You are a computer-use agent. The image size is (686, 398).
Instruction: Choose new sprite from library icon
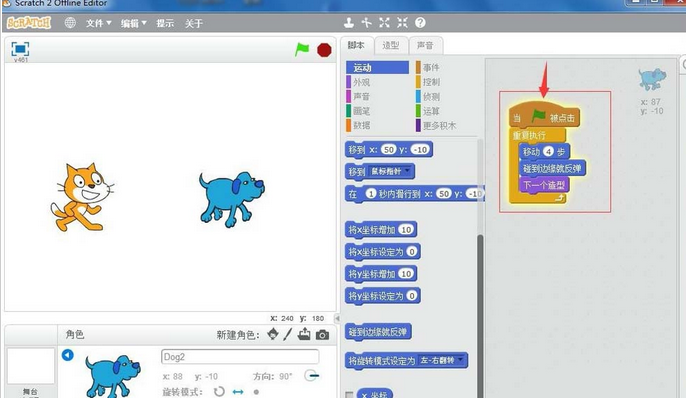coord(273,334)
